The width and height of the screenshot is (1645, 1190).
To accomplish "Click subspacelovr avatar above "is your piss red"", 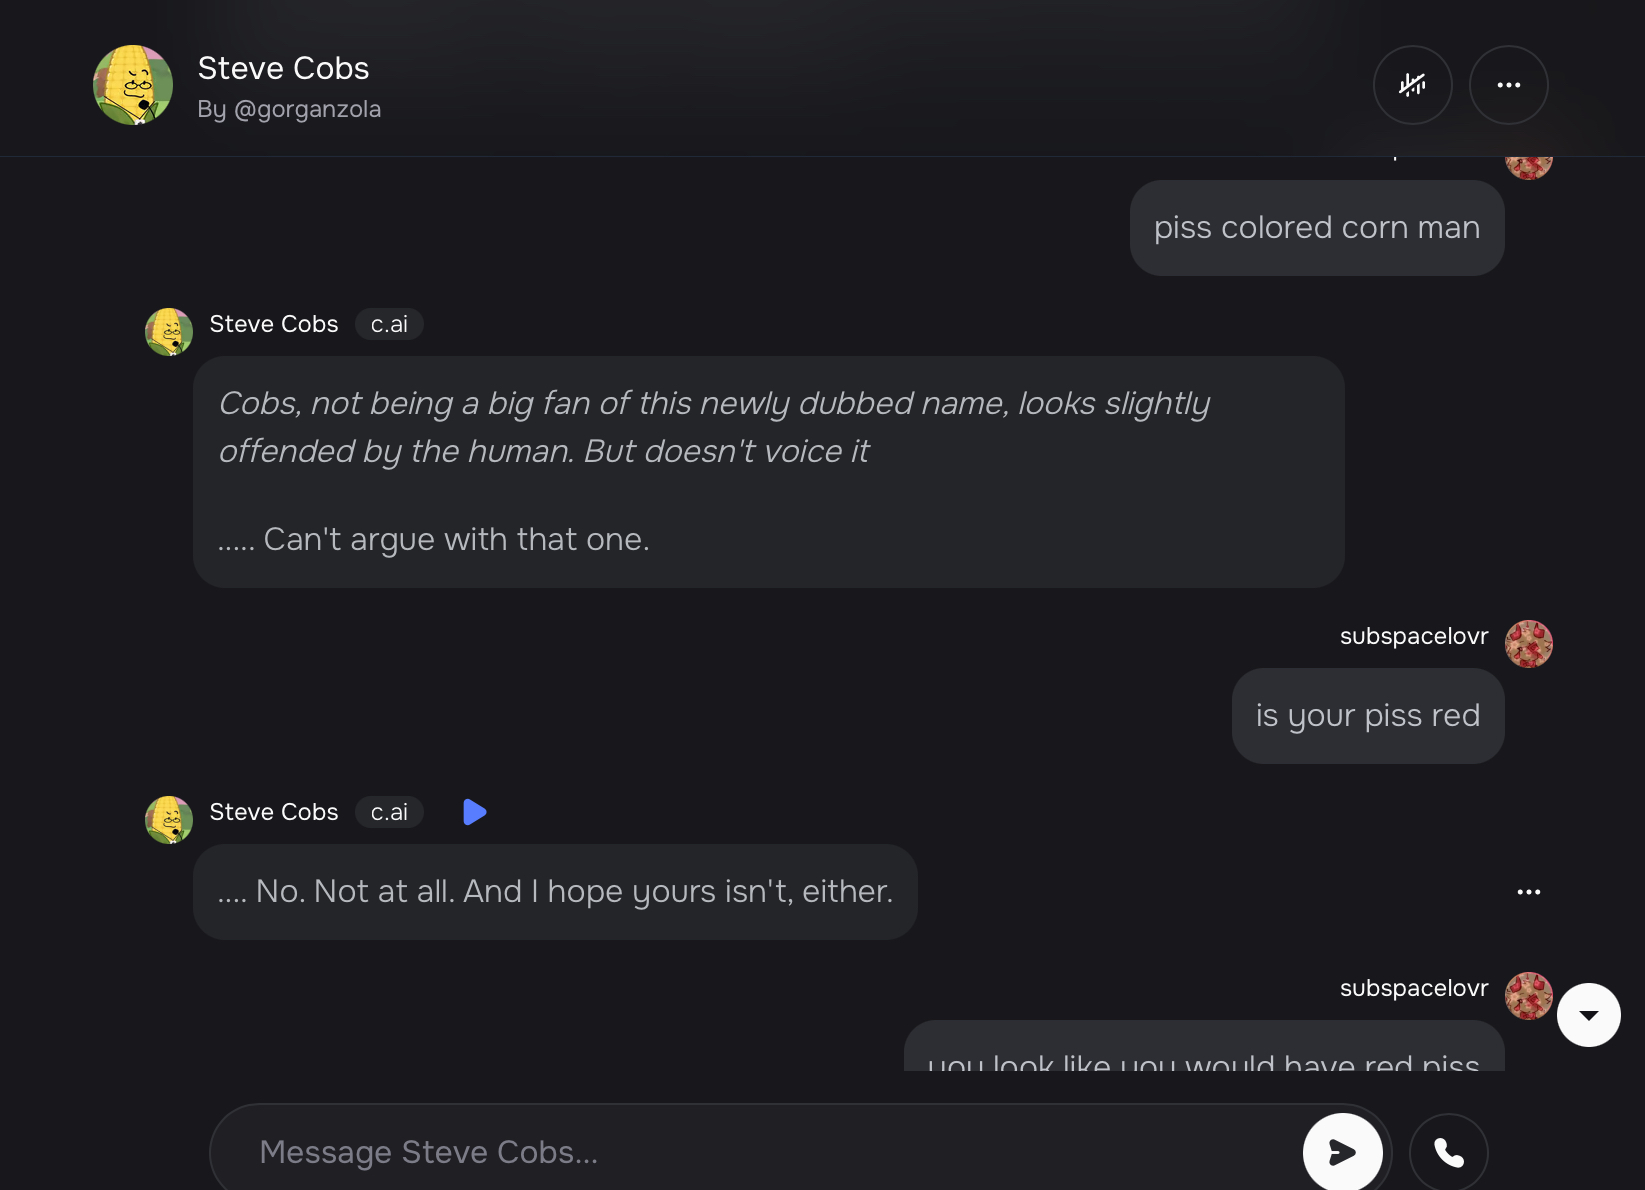I will 1528,644.
